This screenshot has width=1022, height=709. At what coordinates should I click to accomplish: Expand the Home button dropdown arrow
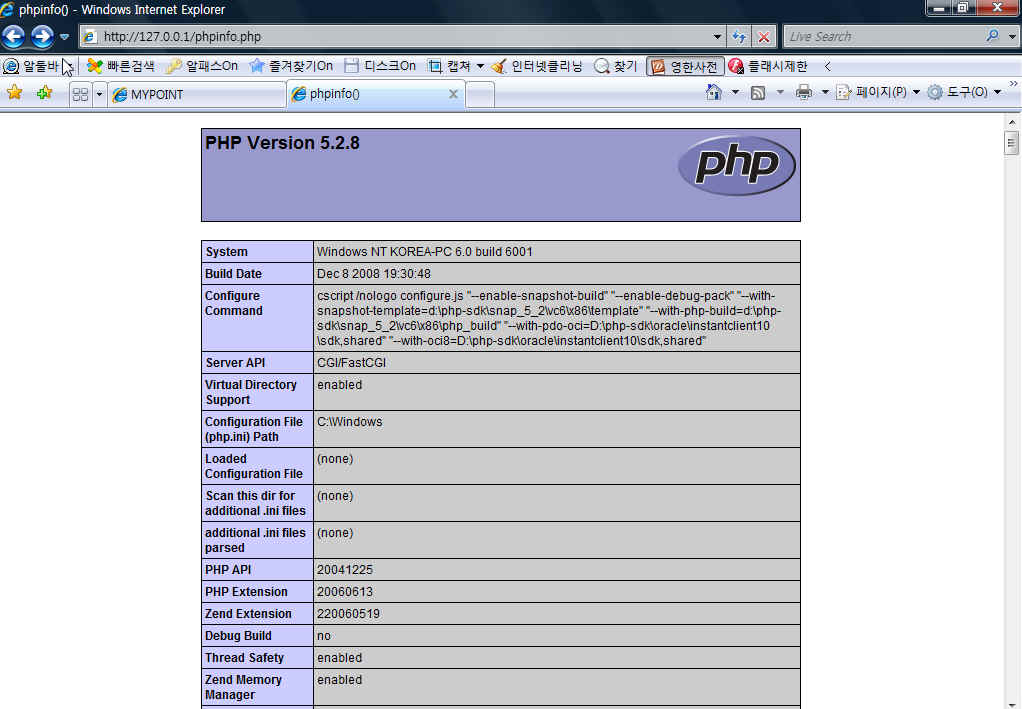click(x=735, y=93)
